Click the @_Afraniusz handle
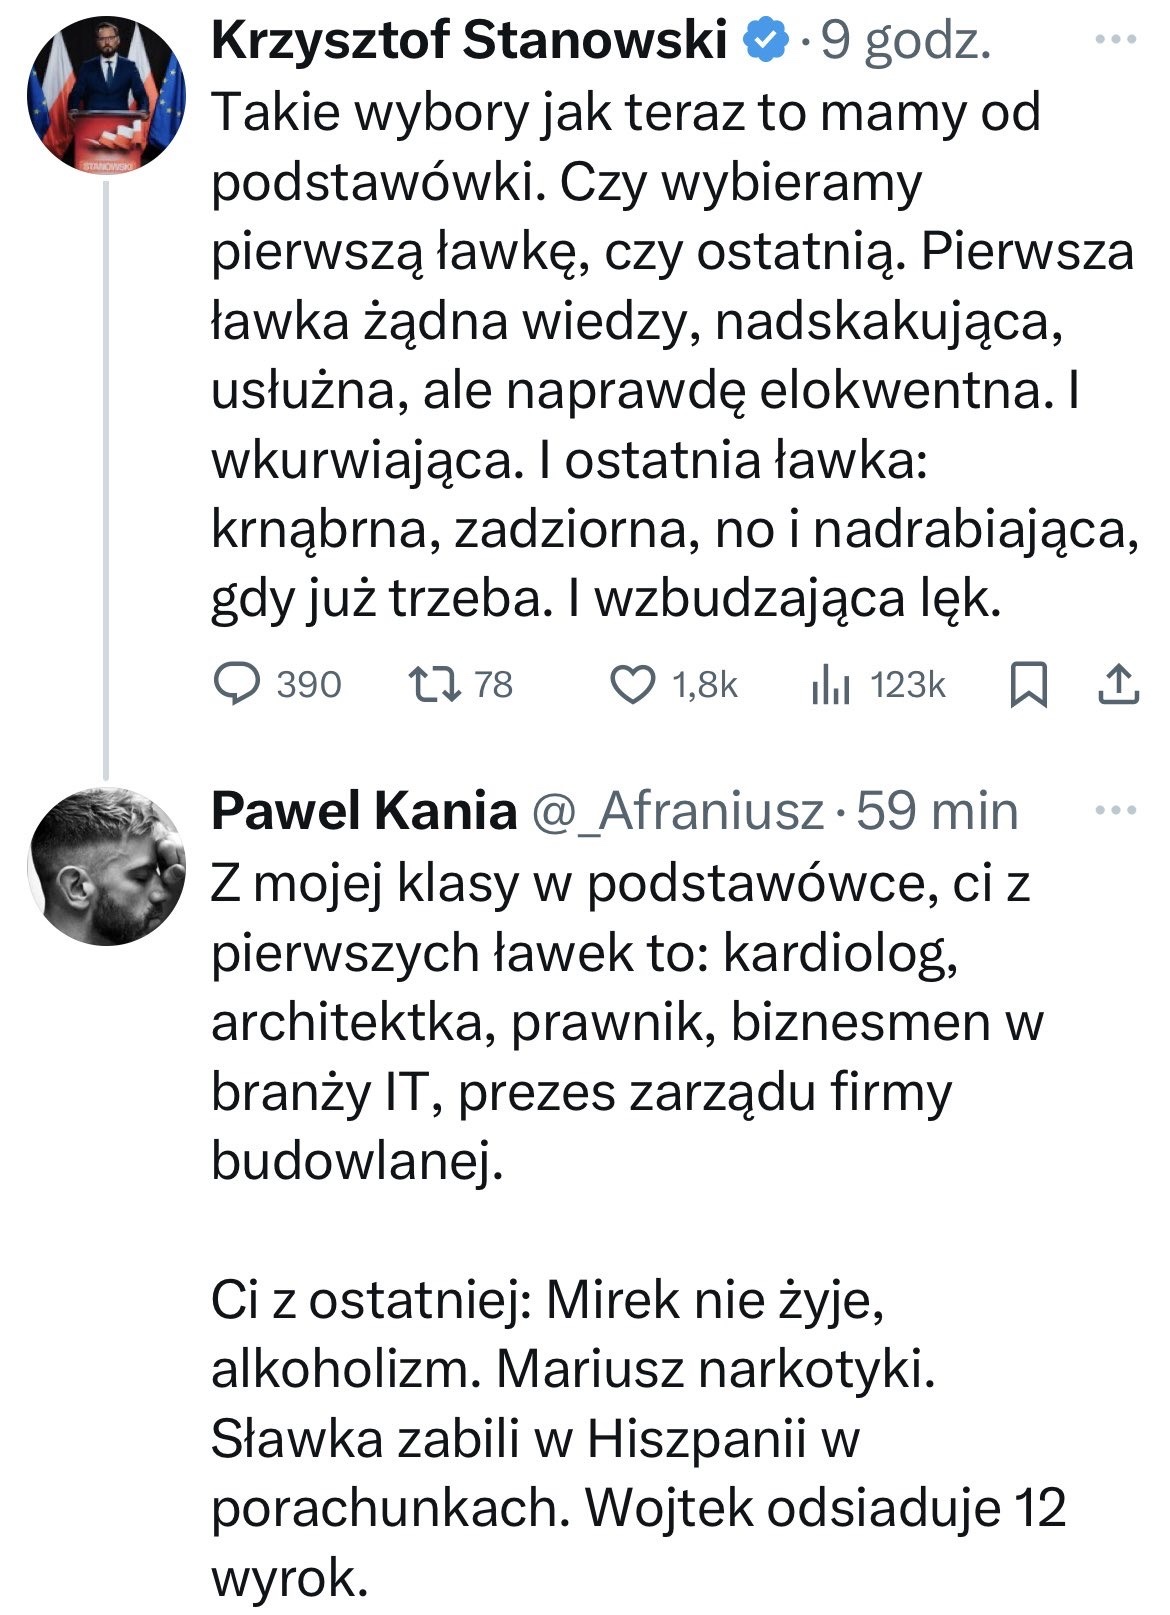This screenshot has width=1170, height=1615. [x=677, y=811]
